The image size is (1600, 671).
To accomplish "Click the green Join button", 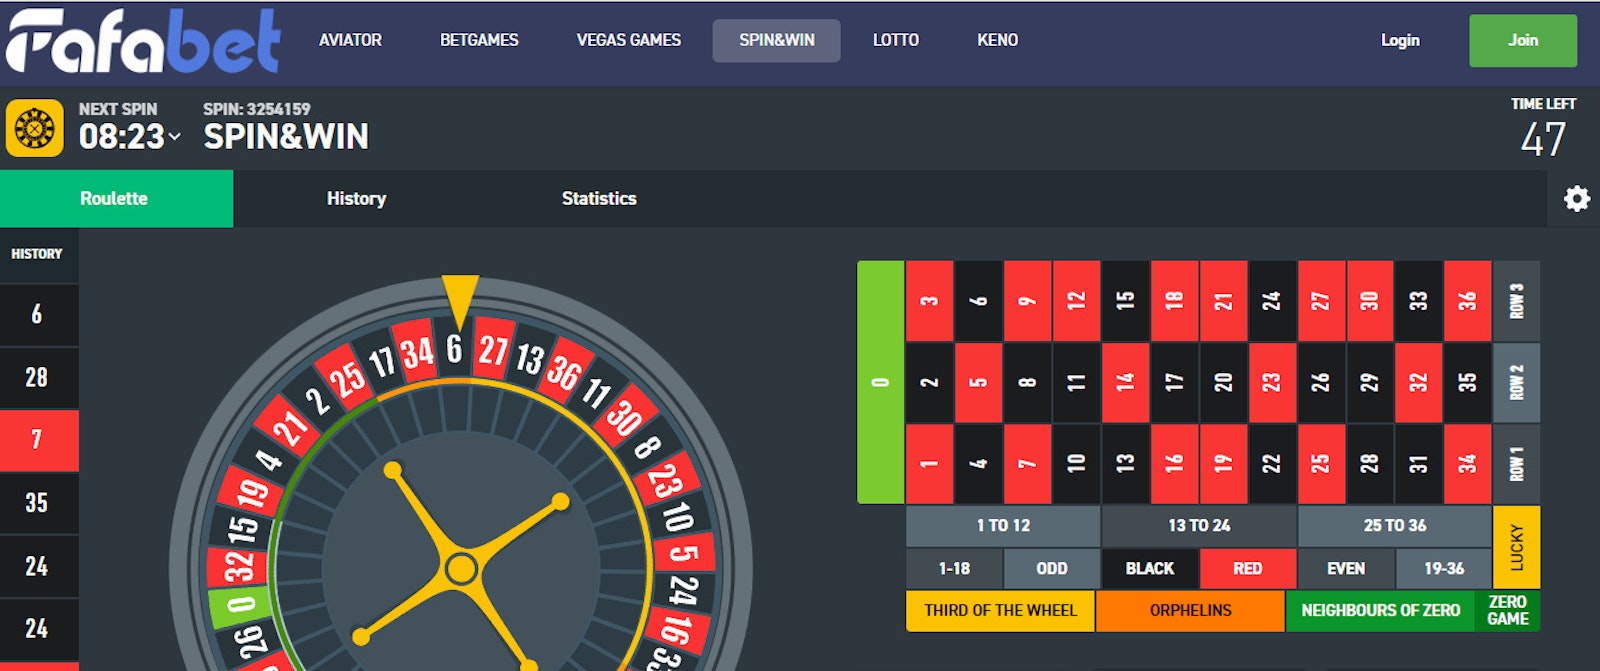I will (1523, 40).
